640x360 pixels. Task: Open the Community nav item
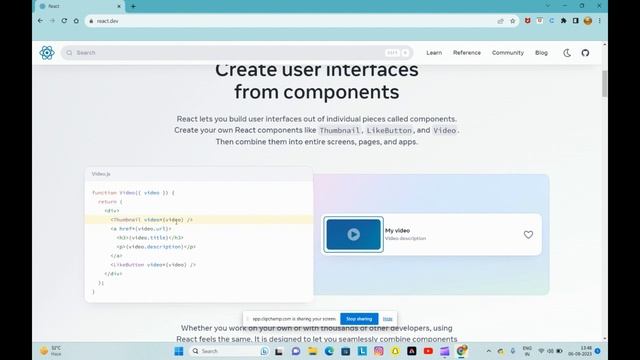pos(507,53)
